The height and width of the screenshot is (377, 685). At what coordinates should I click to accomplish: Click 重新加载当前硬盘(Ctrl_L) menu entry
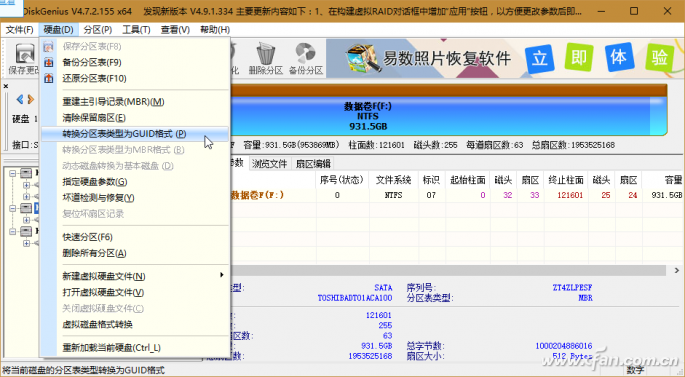pyautogui.click(x=135, y=348)
